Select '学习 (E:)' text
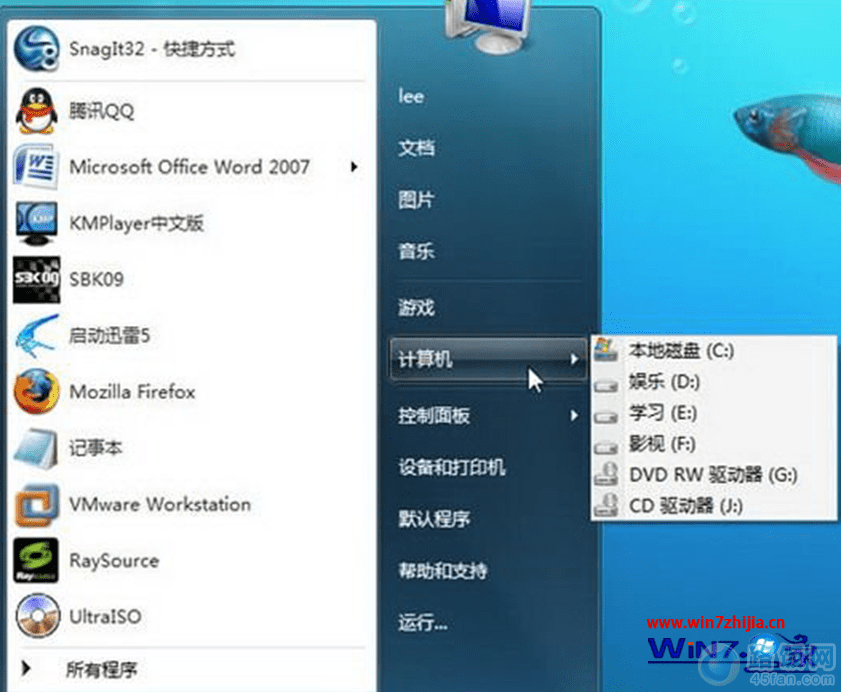This screenshot has width=843, height=692. [663, 413]
